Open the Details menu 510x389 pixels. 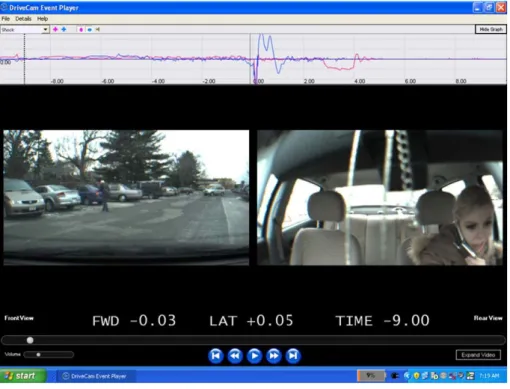pos(23,19)
